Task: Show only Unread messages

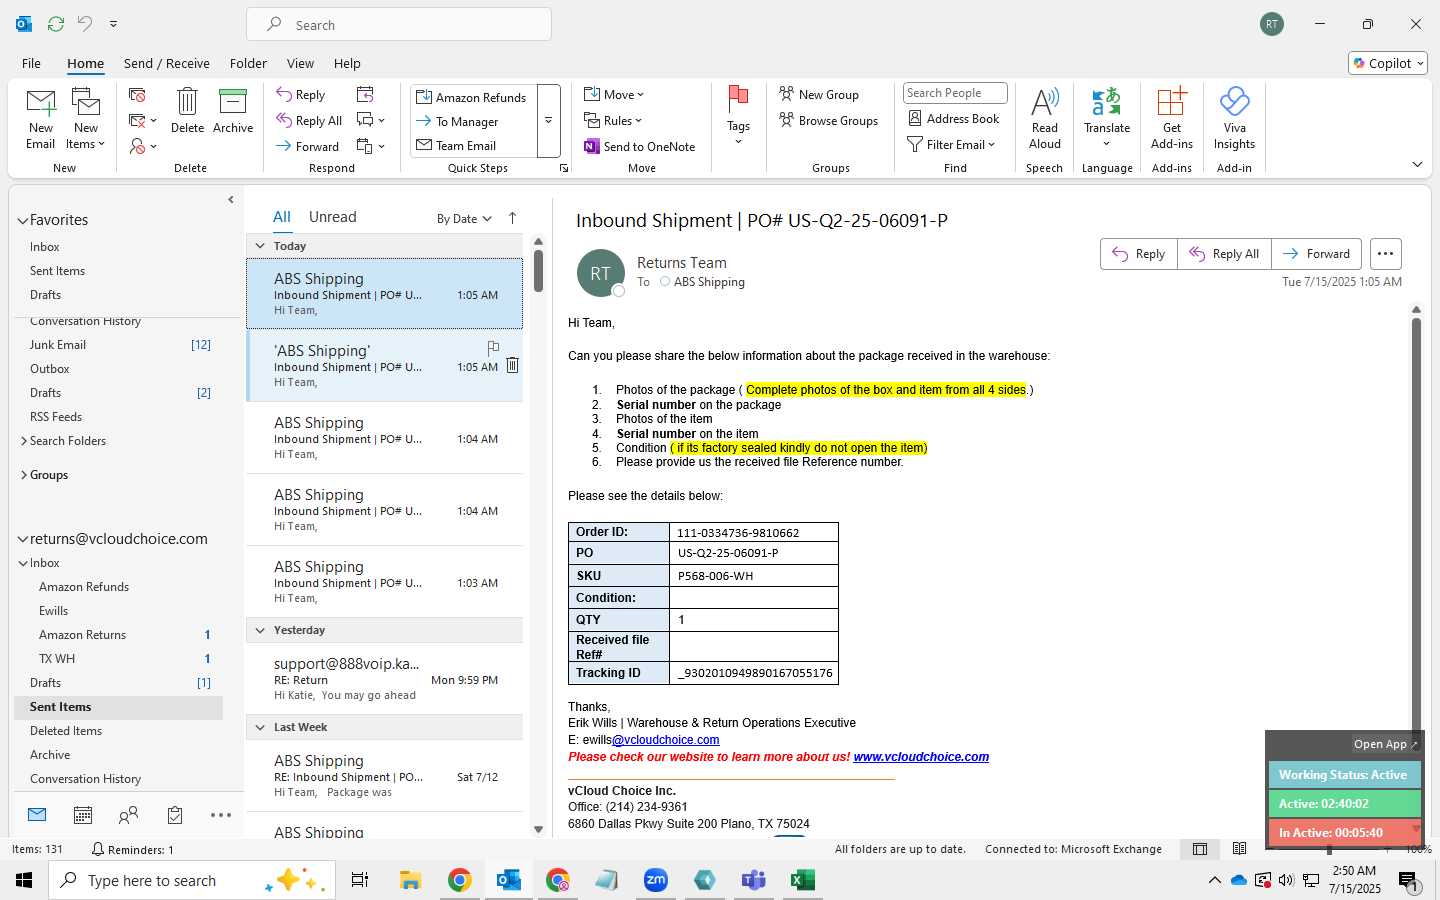Action: coord(333,217)
